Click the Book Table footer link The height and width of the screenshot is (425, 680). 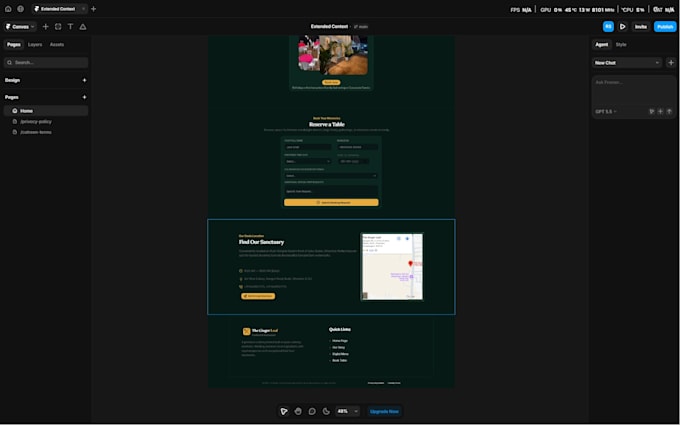click(339, 360)
